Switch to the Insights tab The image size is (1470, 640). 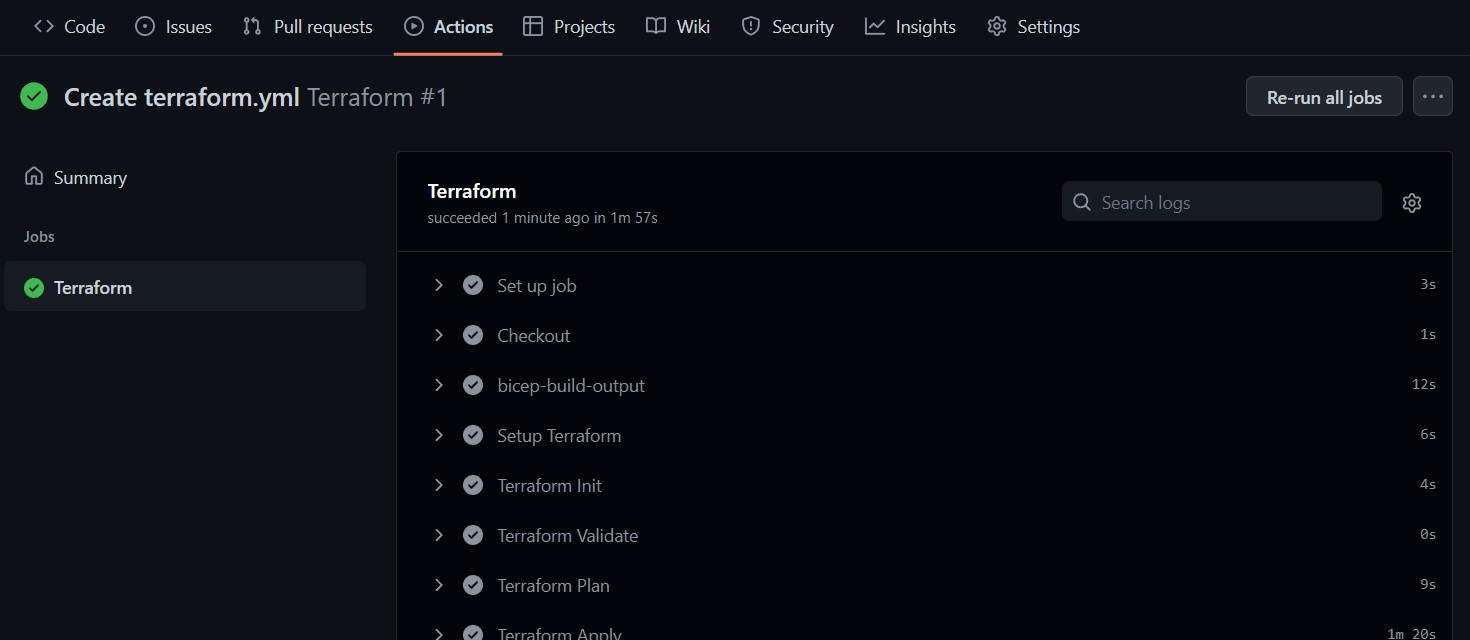910,27
